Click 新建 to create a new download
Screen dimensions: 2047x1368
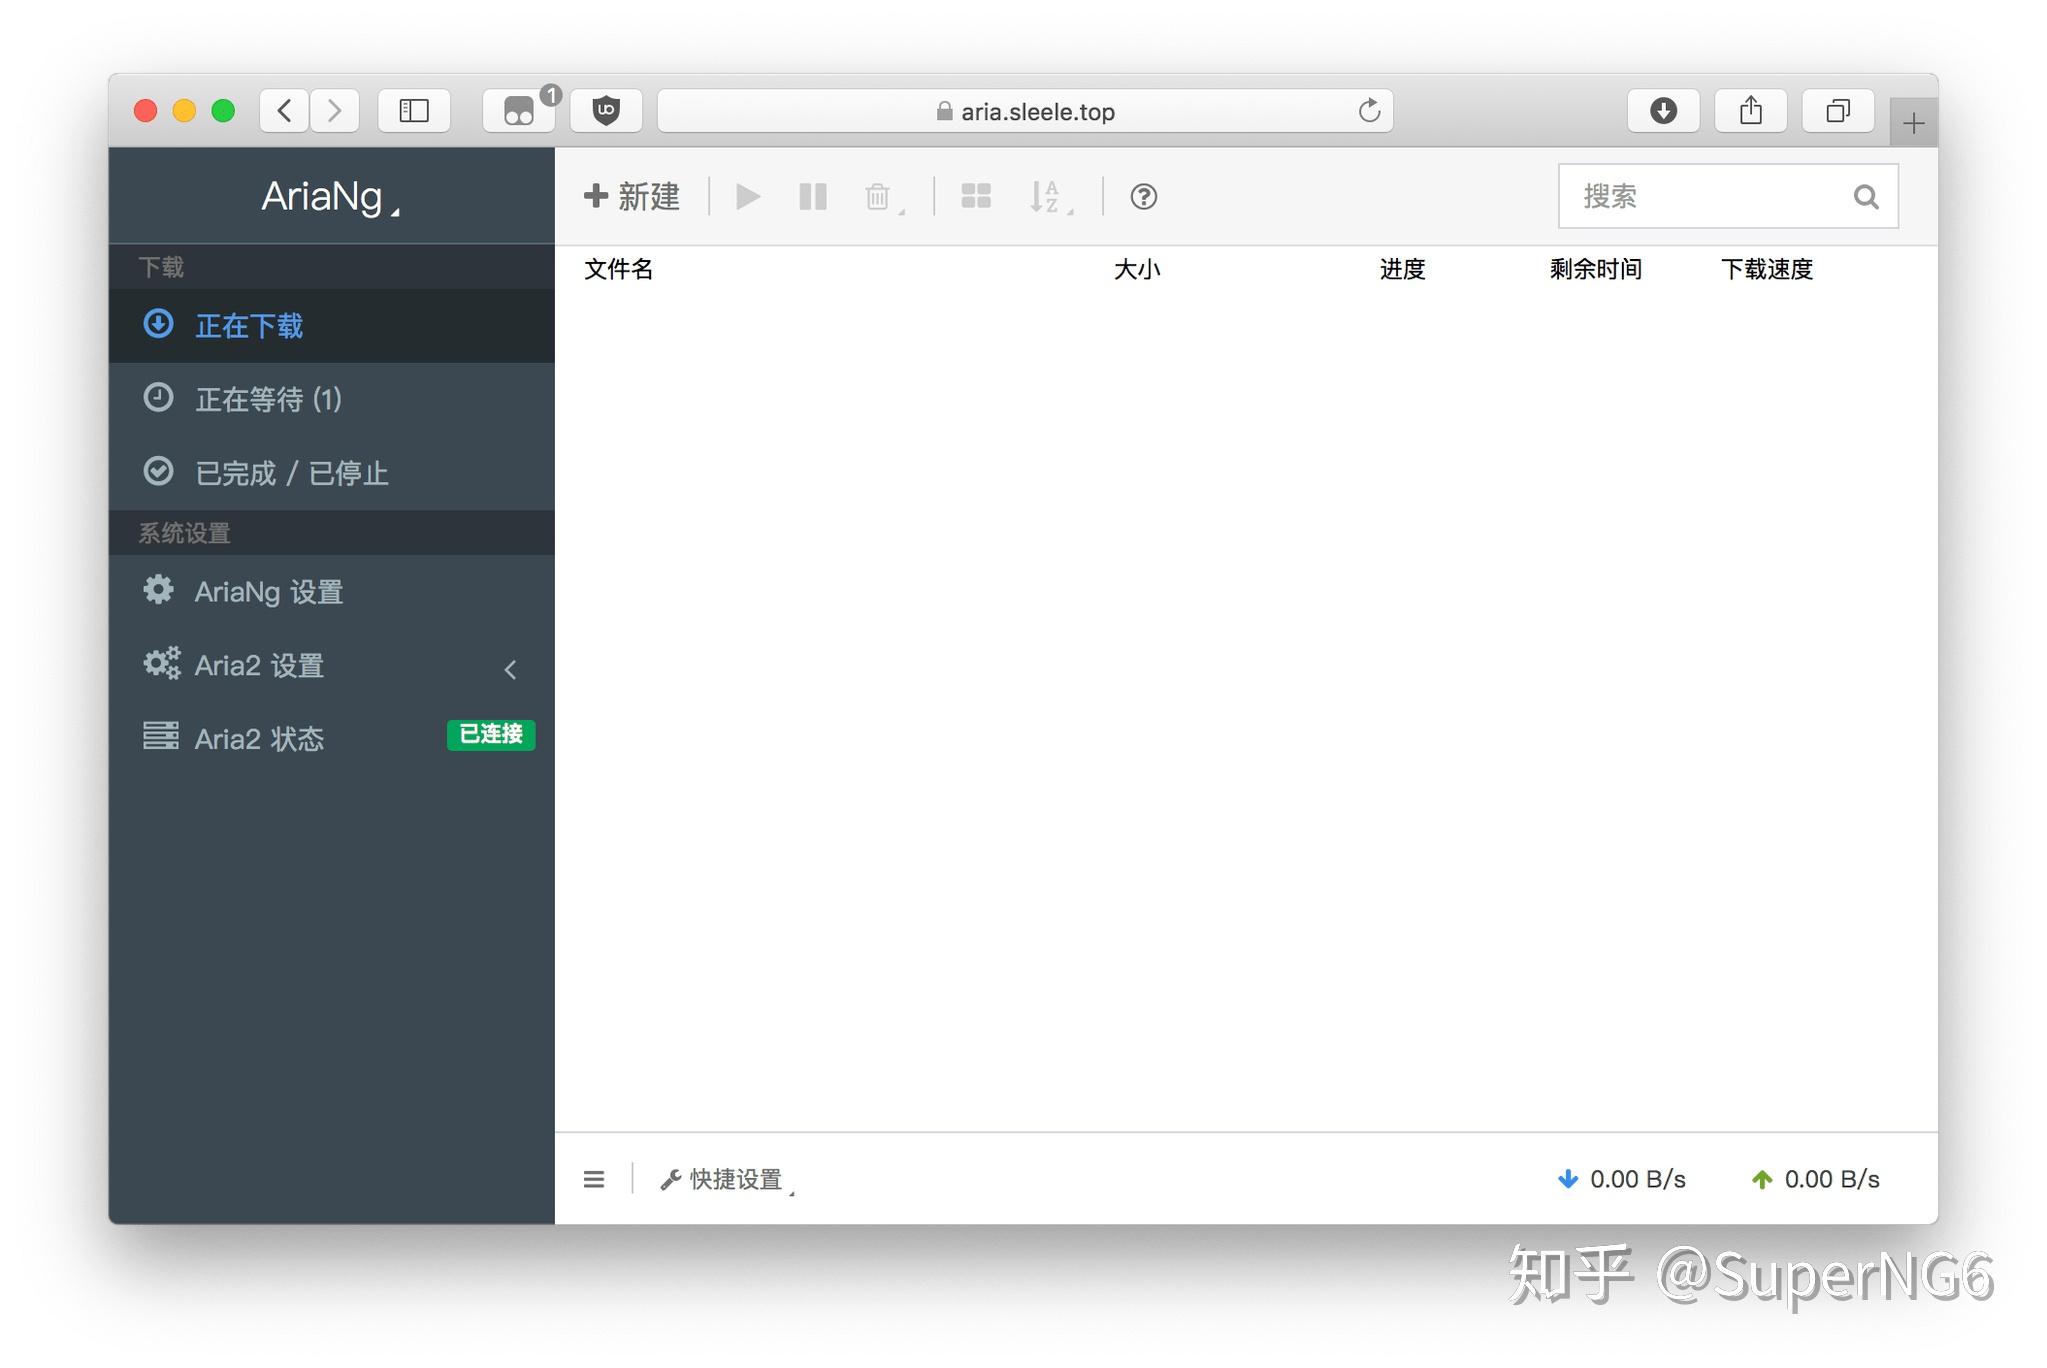click(x=631, y=196)
